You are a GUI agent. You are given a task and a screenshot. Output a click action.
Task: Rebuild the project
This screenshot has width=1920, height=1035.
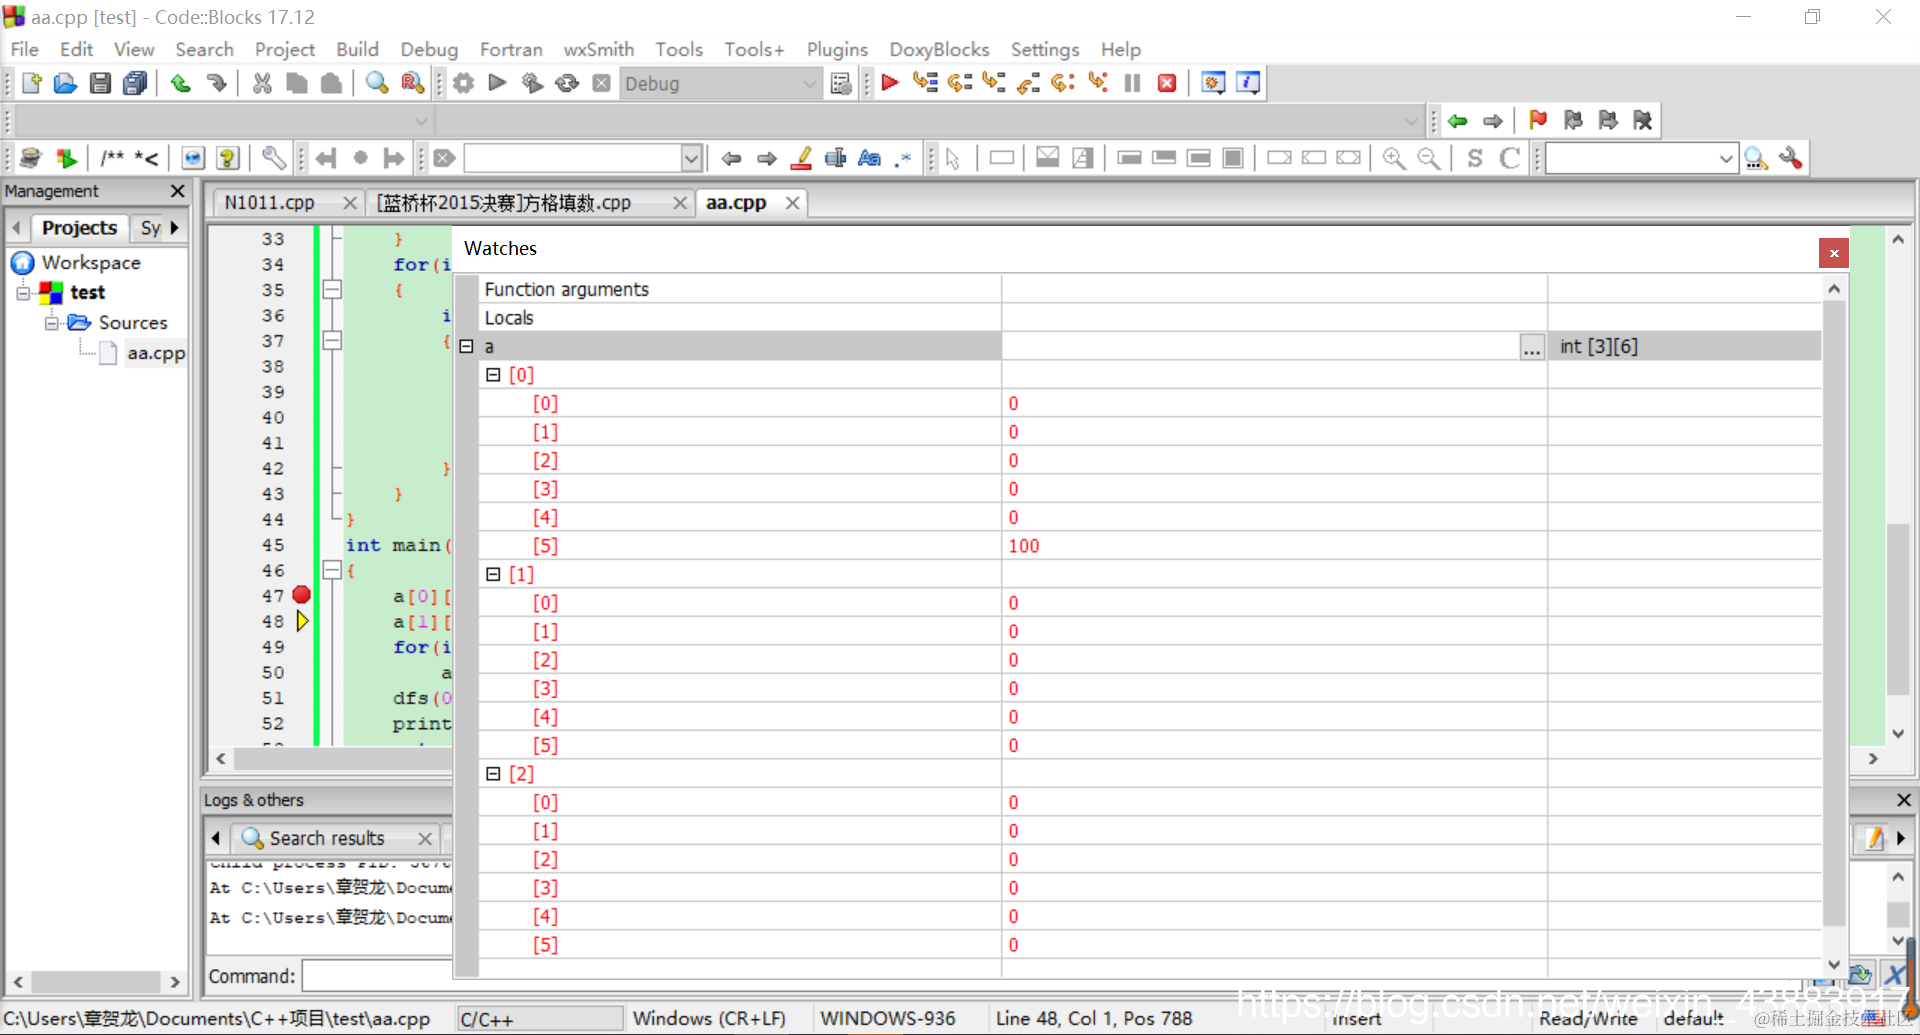click(x=567, y=83)
